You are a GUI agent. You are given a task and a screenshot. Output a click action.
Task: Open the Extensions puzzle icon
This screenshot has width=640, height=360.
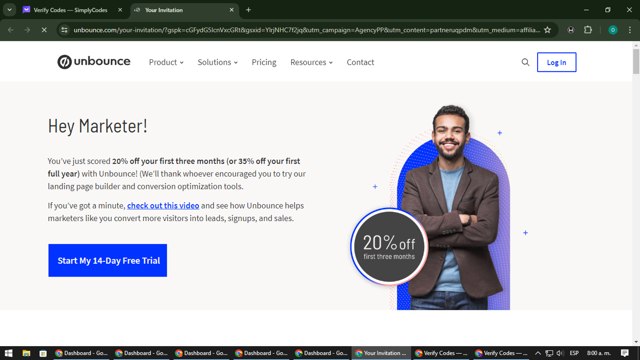pos(588,30)
